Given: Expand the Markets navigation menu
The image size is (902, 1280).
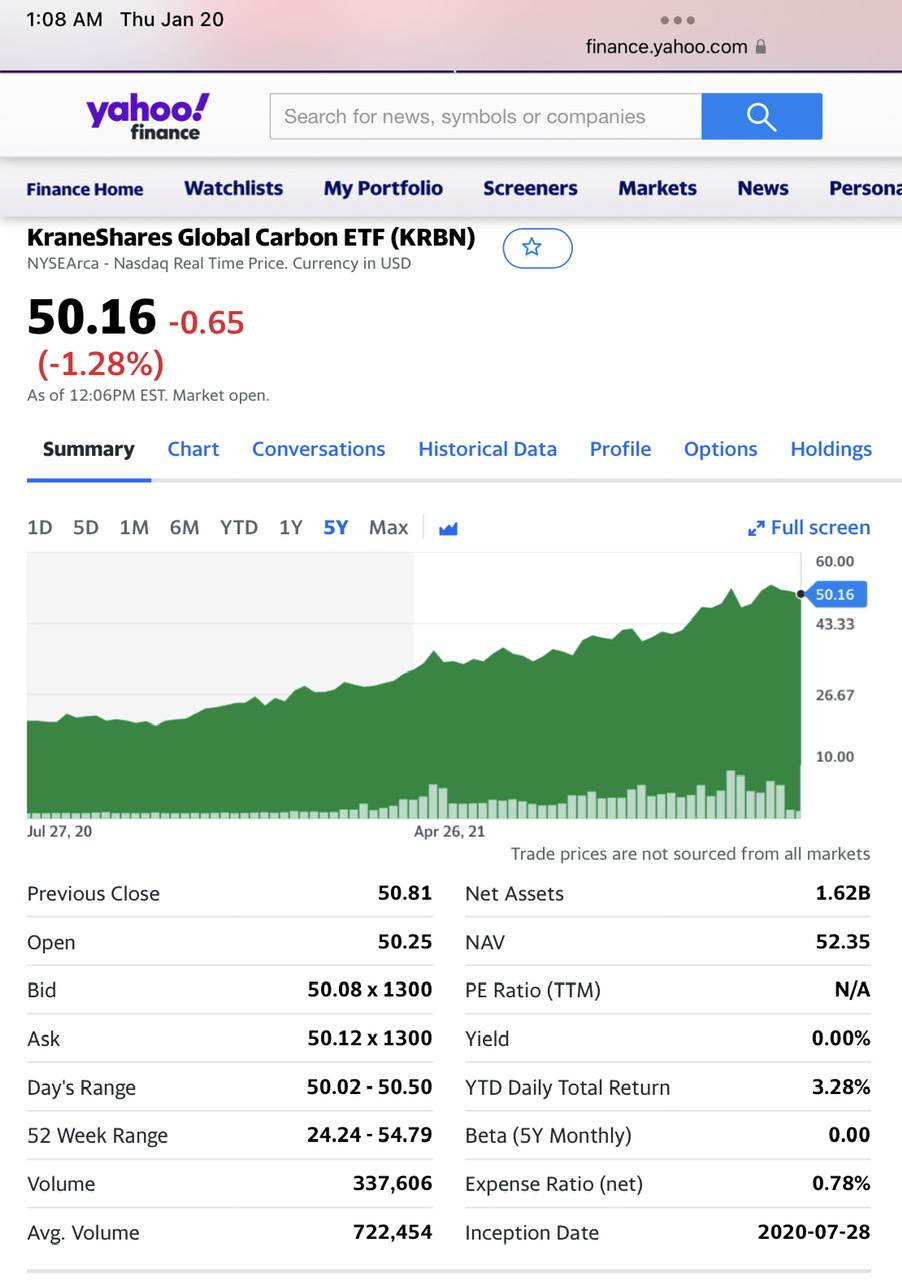Looking at the screenshot, I should 657,189.
